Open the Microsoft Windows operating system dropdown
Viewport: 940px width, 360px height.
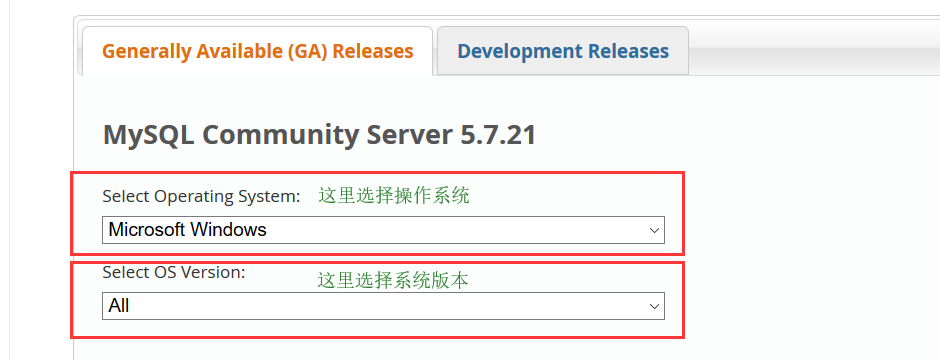(x=383, y=230)
